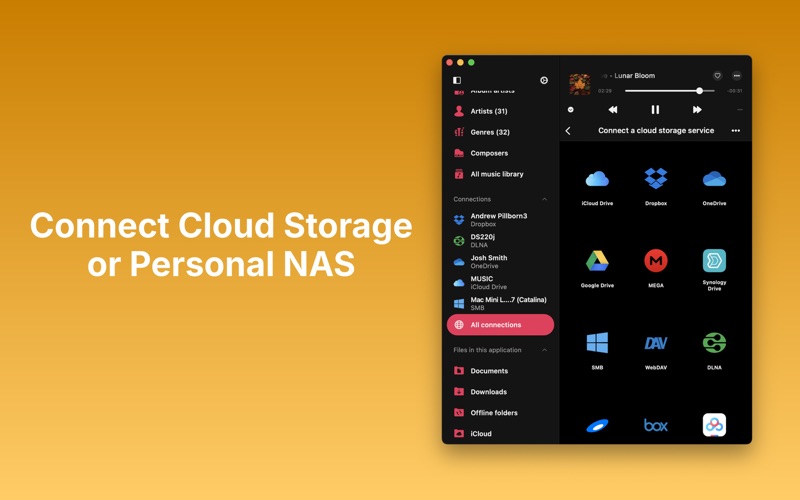
Task: Open Andrew Pillborn3 Dropbox connection
Action: [500, 220]
